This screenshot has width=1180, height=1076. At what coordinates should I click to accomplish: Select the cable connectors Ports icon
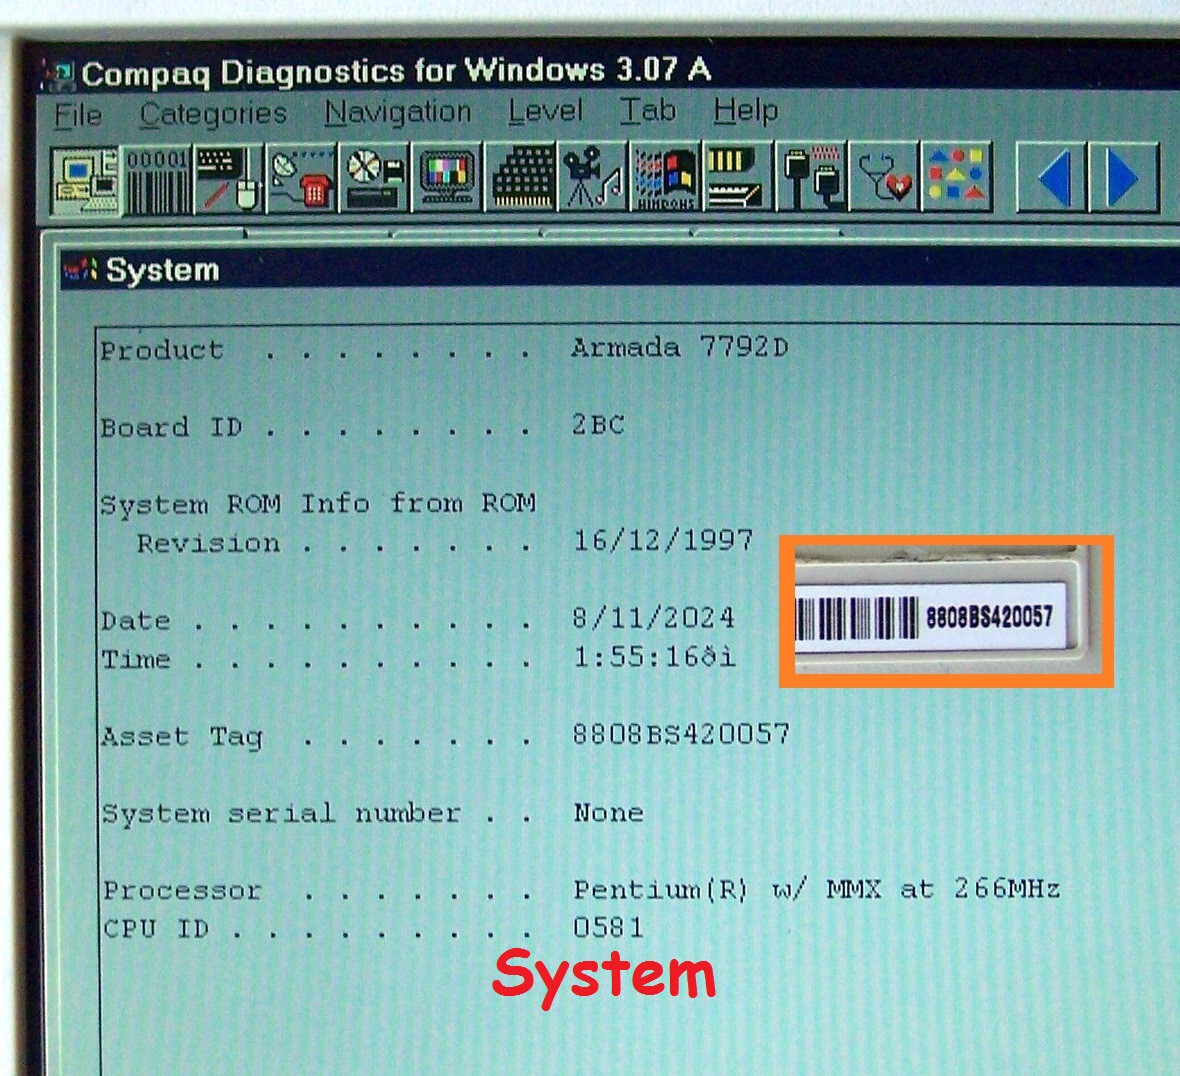[811, 177]
